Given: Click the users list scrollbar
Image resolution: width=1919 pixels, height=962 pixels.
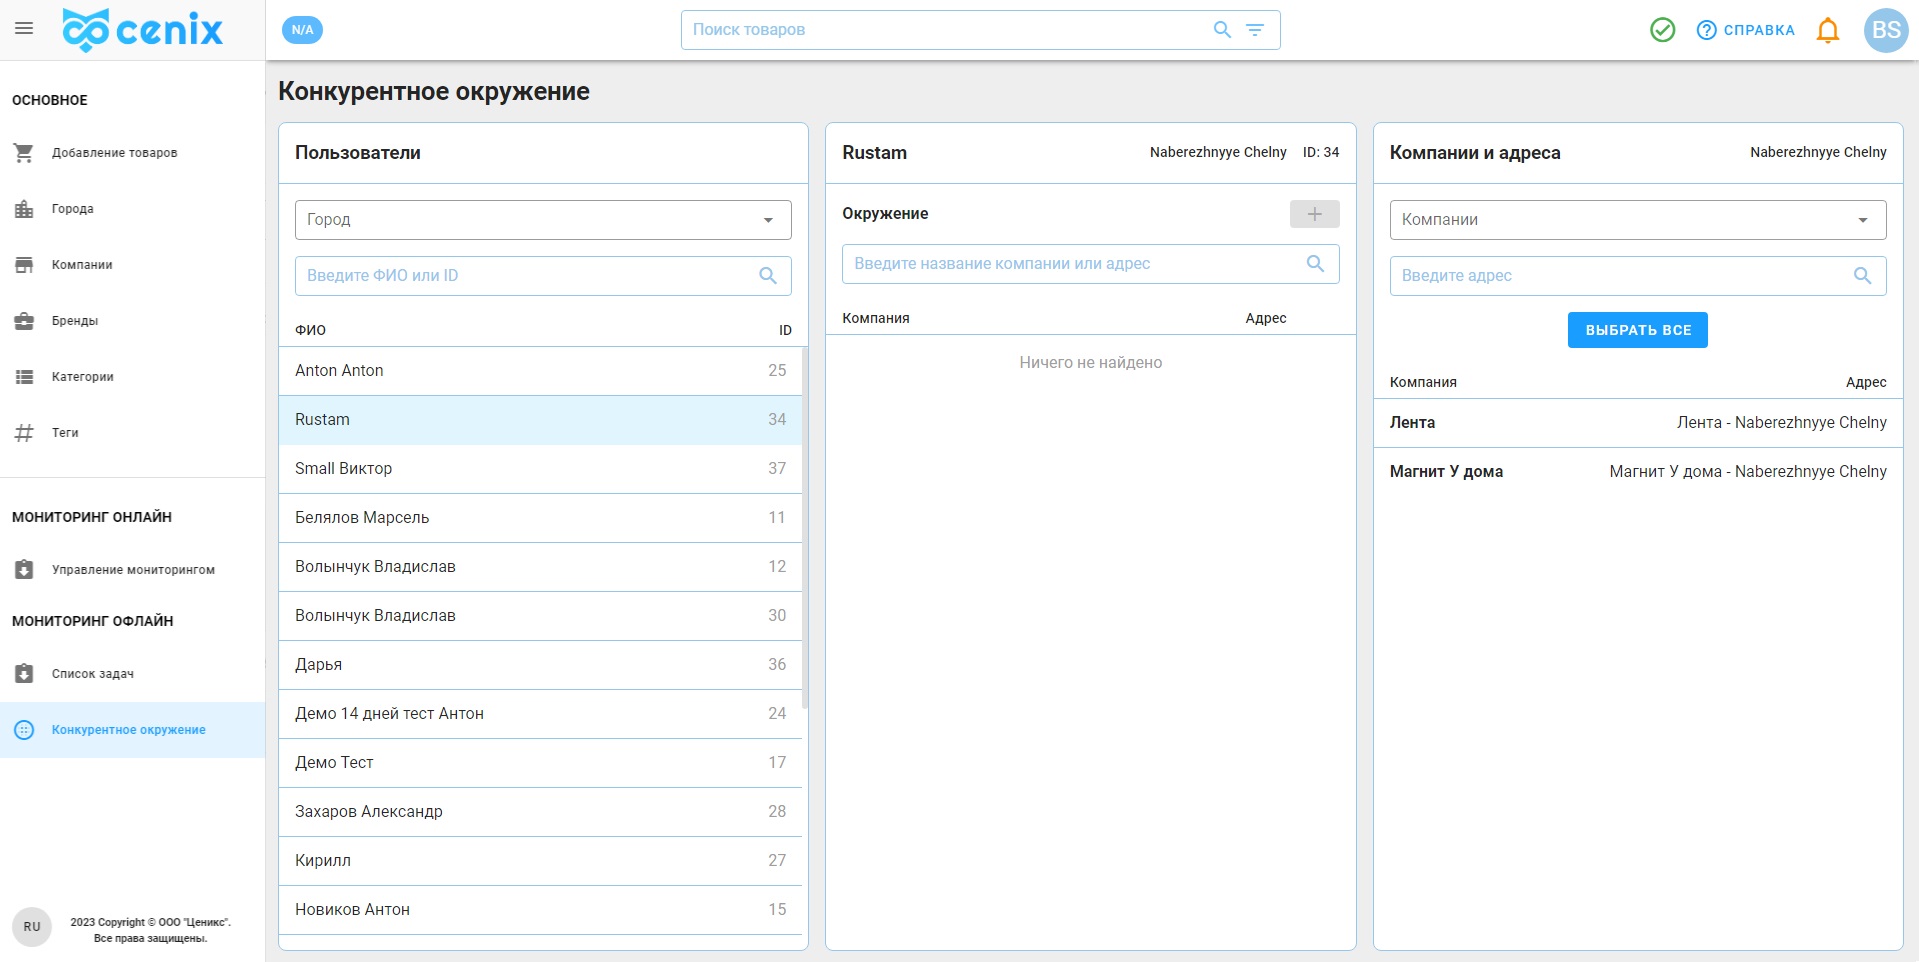Looking at the screenshot, I should 805,527.
